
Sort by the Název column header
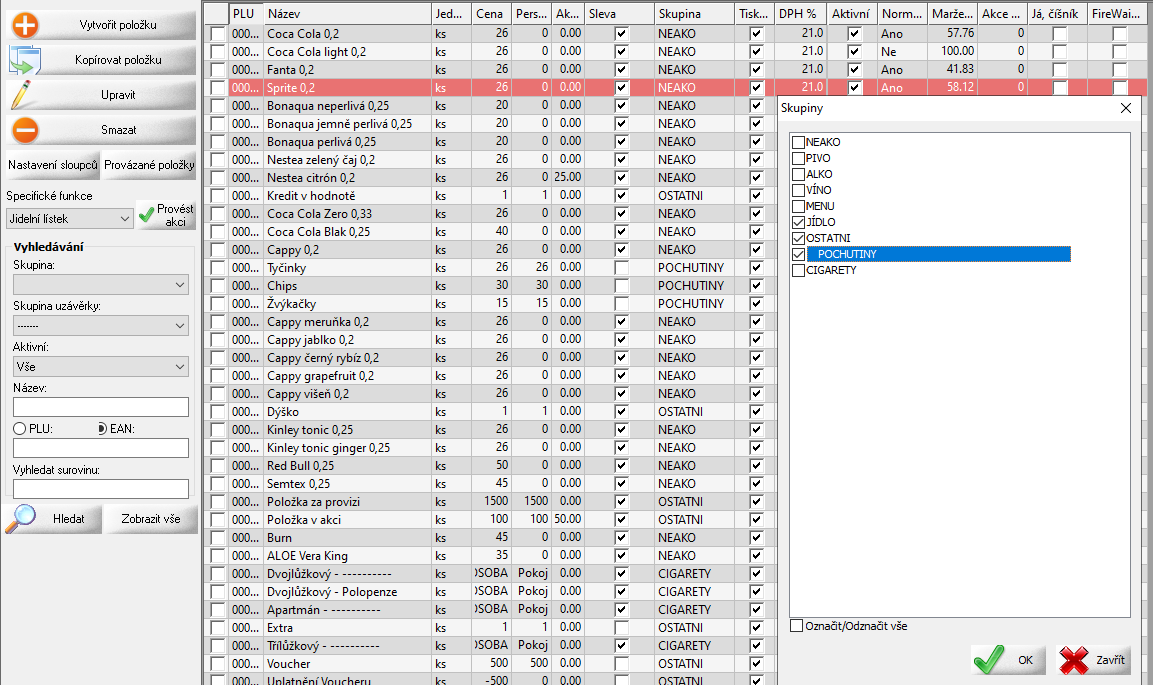[x=347, y=14]
